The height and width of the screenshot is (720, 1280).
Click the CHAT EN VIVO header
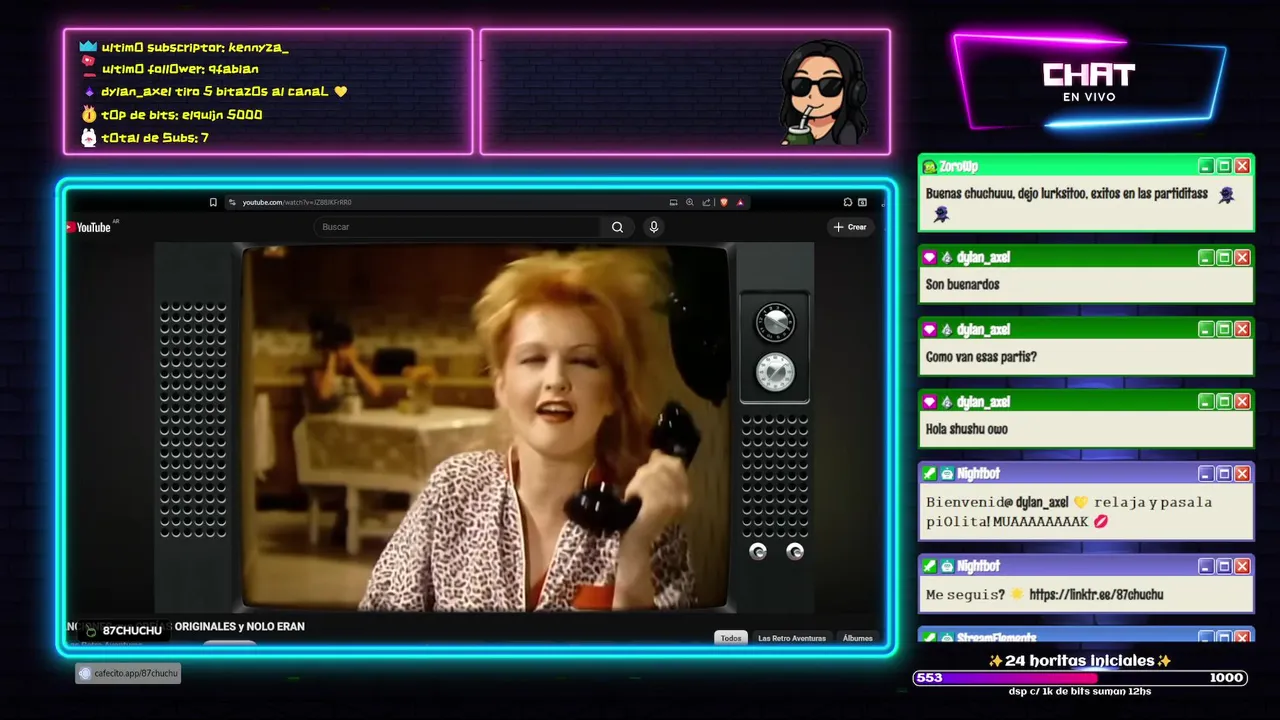[x=1089, y=83]
